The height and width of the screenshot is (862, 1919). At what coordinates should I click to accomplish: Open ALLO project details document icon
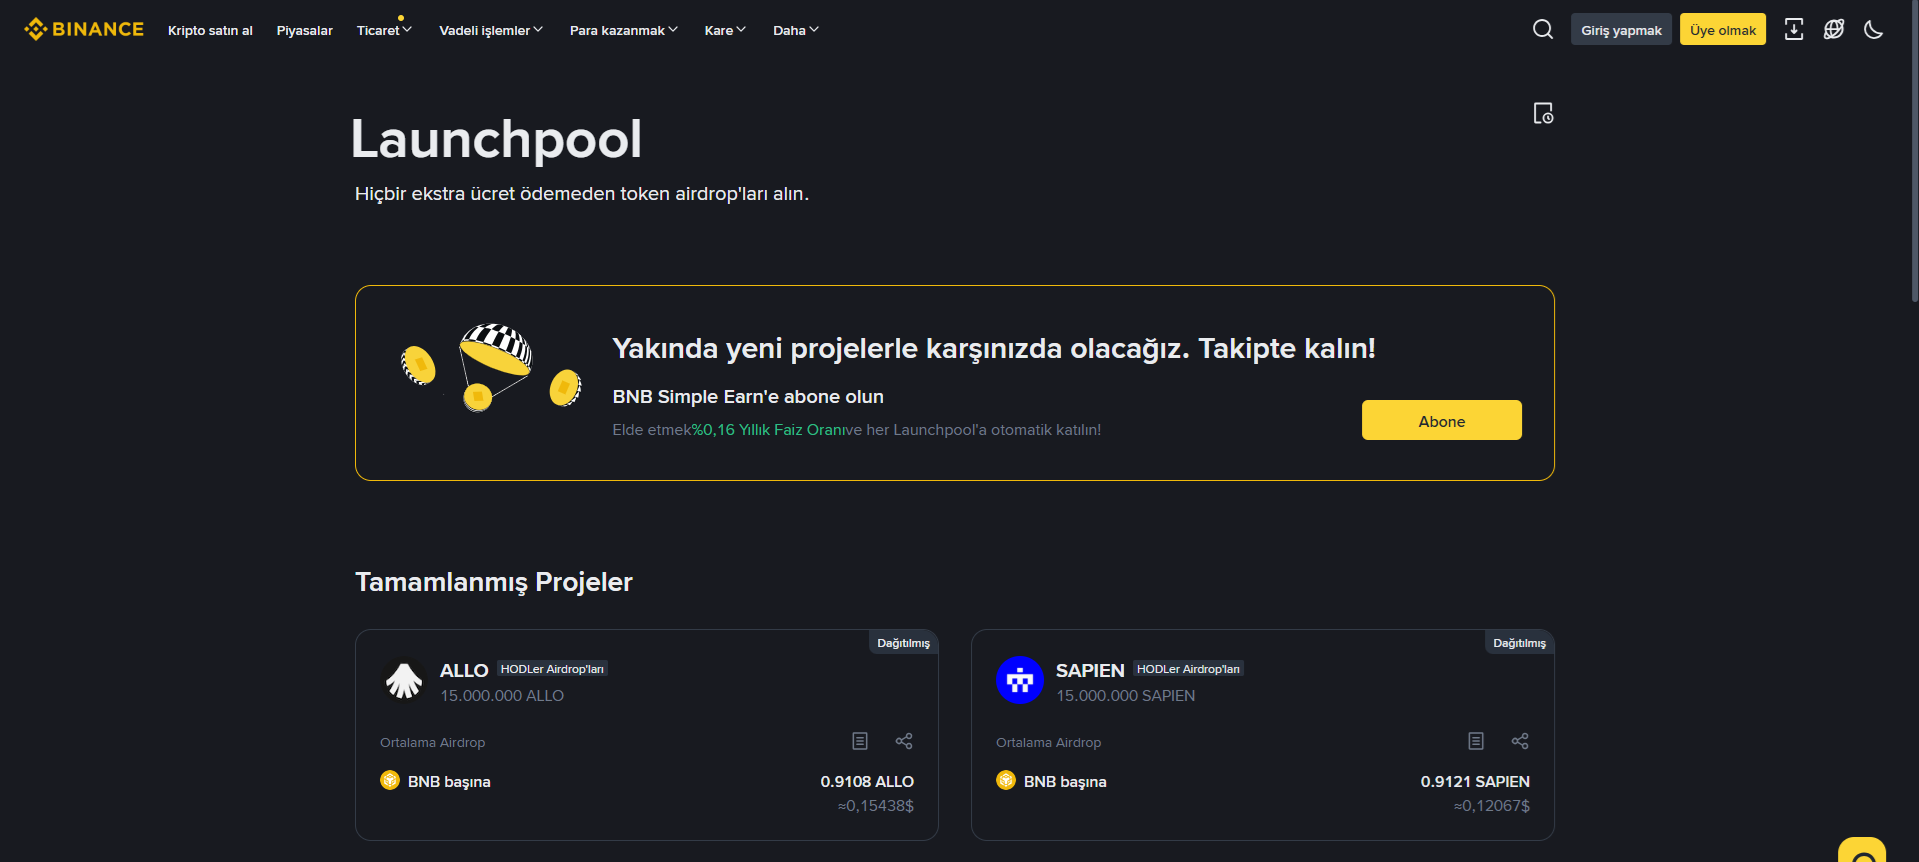click(x=860, y=741)
